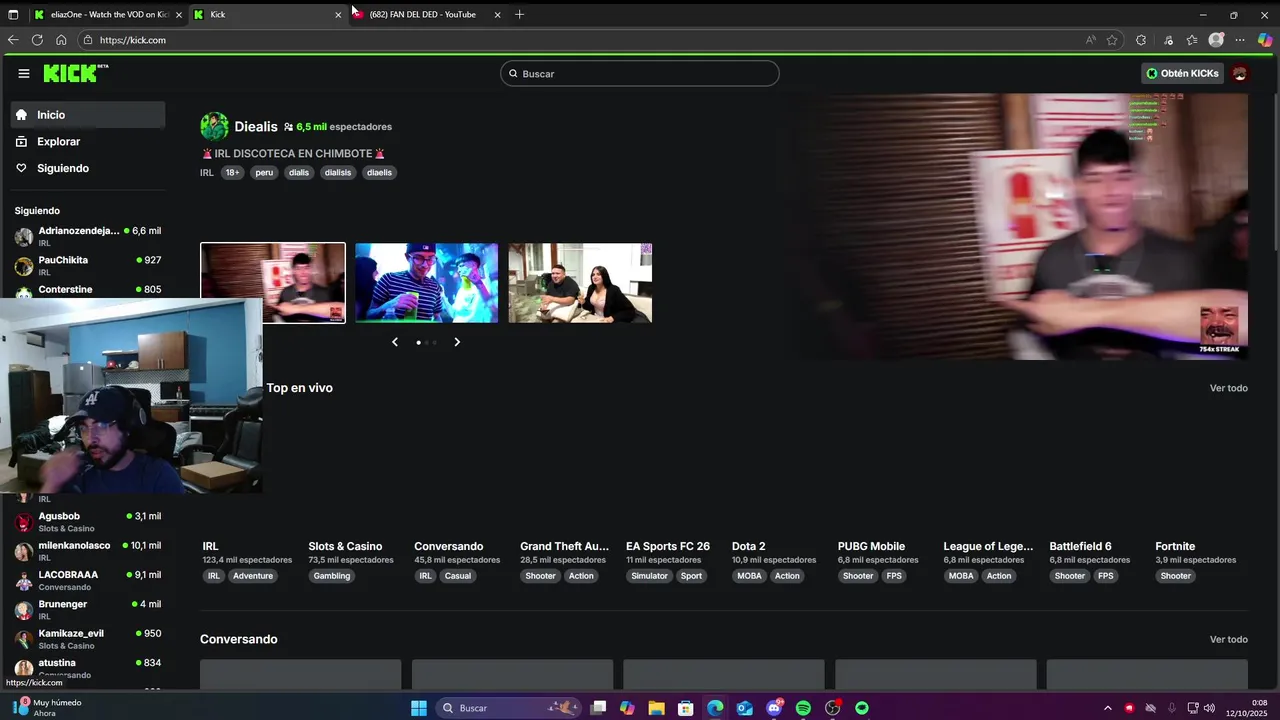Open Task View on the taskbar
Viewport: 1280px width, 720px height.
[x=598, y=708]
